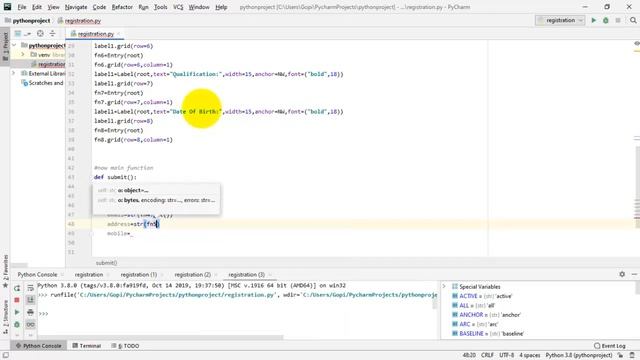640x360 pixels.
Task: Toggle the soft-wrap console icon
Action: 31,288
